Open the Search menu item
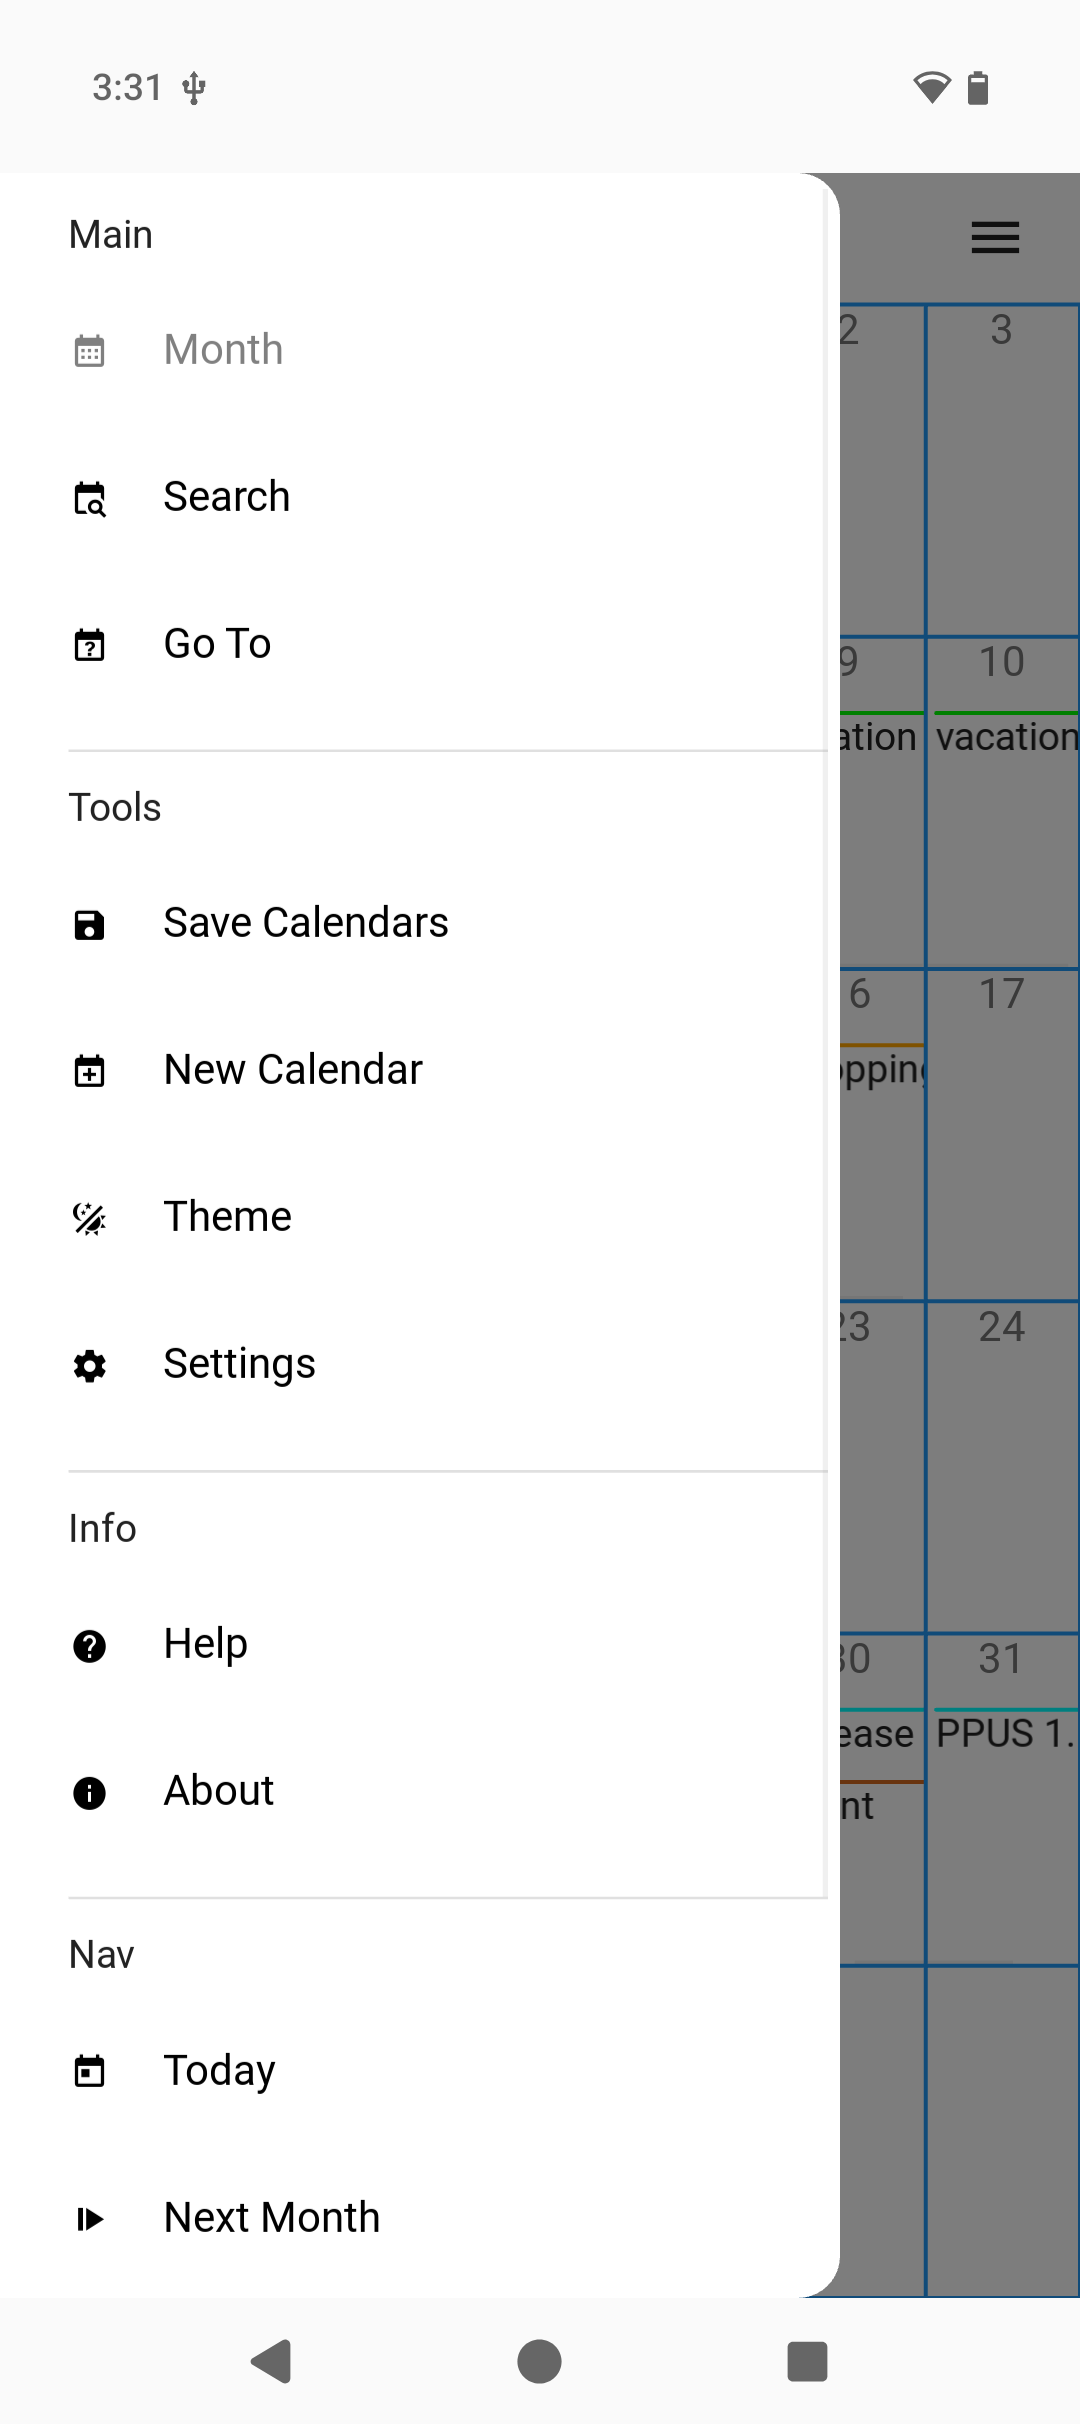The height and width of the screenshot is (2424, 1080). (x=227, y=497)
